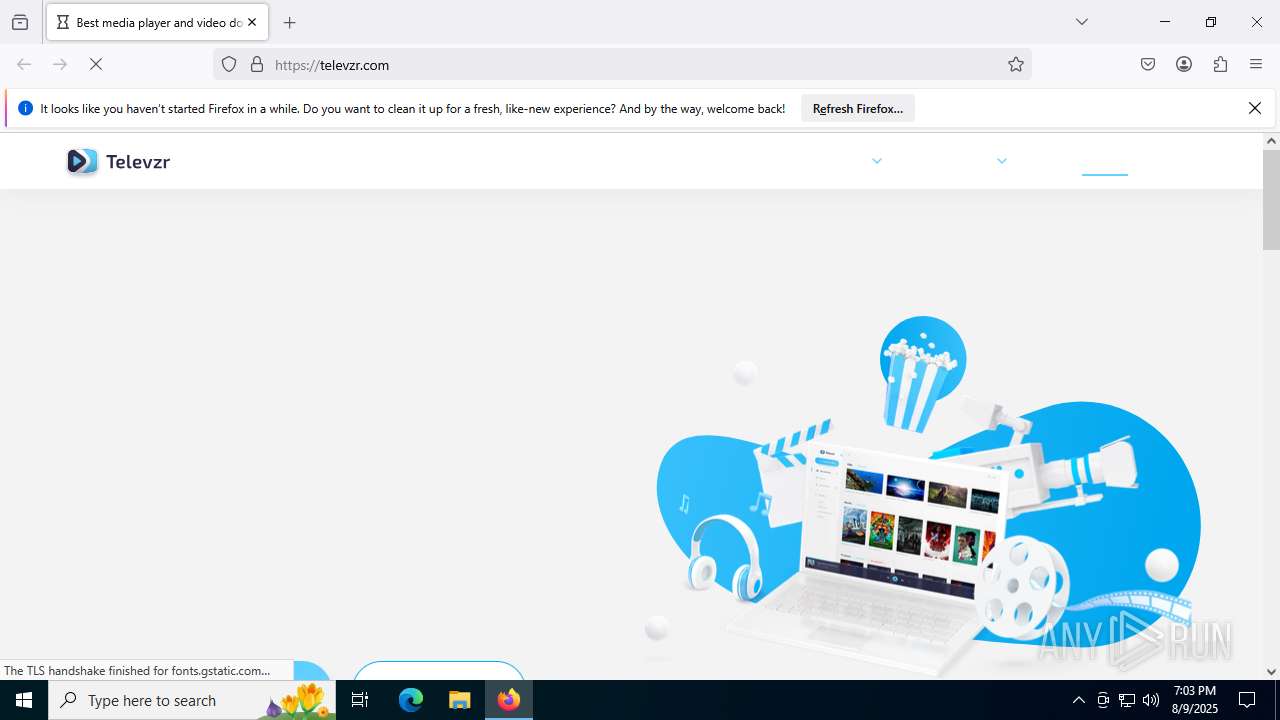
Task: Select Firefox taskbar icon
Action: click(509, 700)
